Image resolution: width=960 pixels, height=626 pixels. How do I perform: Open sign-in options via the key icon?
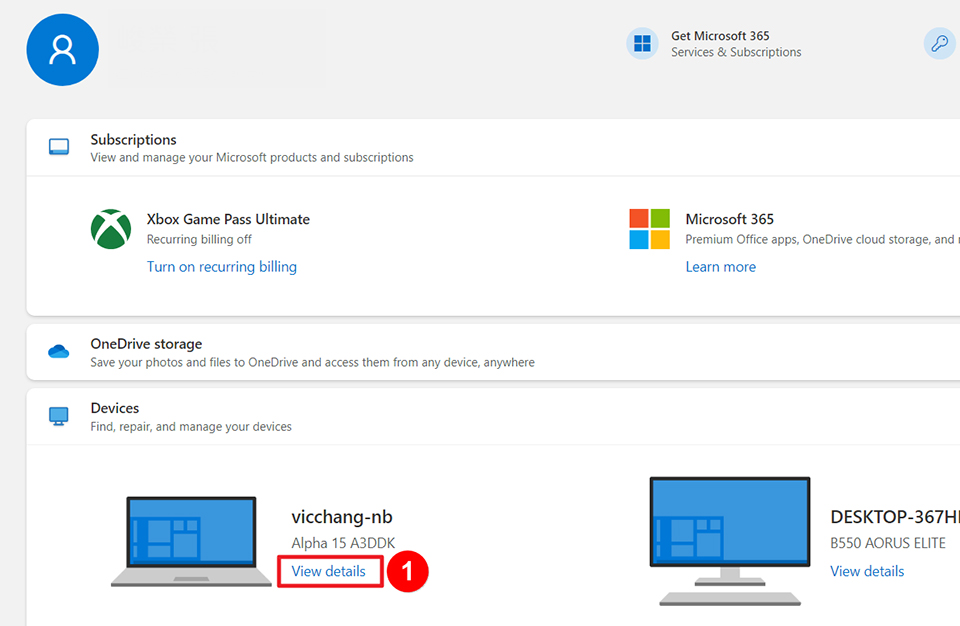[x=938, y=43]
